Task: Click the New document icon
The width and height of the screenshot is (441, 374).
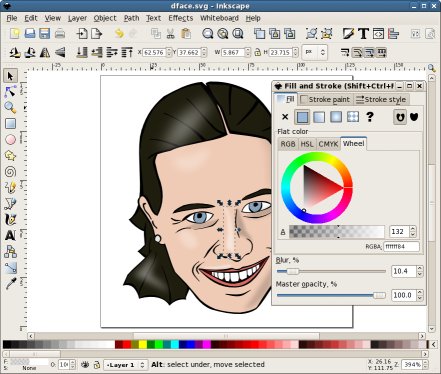Action: tap(15, 34)
